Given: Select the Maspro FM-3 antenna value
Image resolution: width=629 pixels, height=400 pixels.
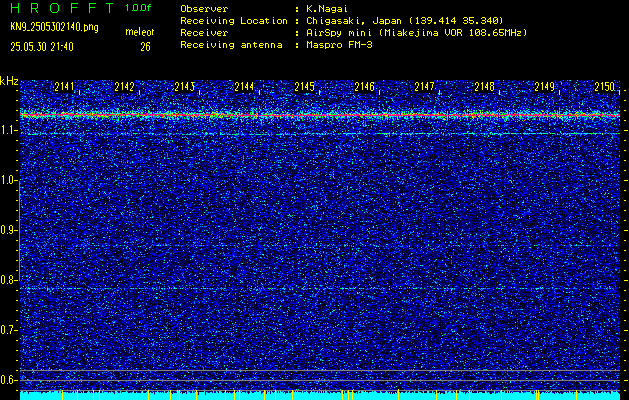Looking at the screenshot, I should [x=339, y=45].
